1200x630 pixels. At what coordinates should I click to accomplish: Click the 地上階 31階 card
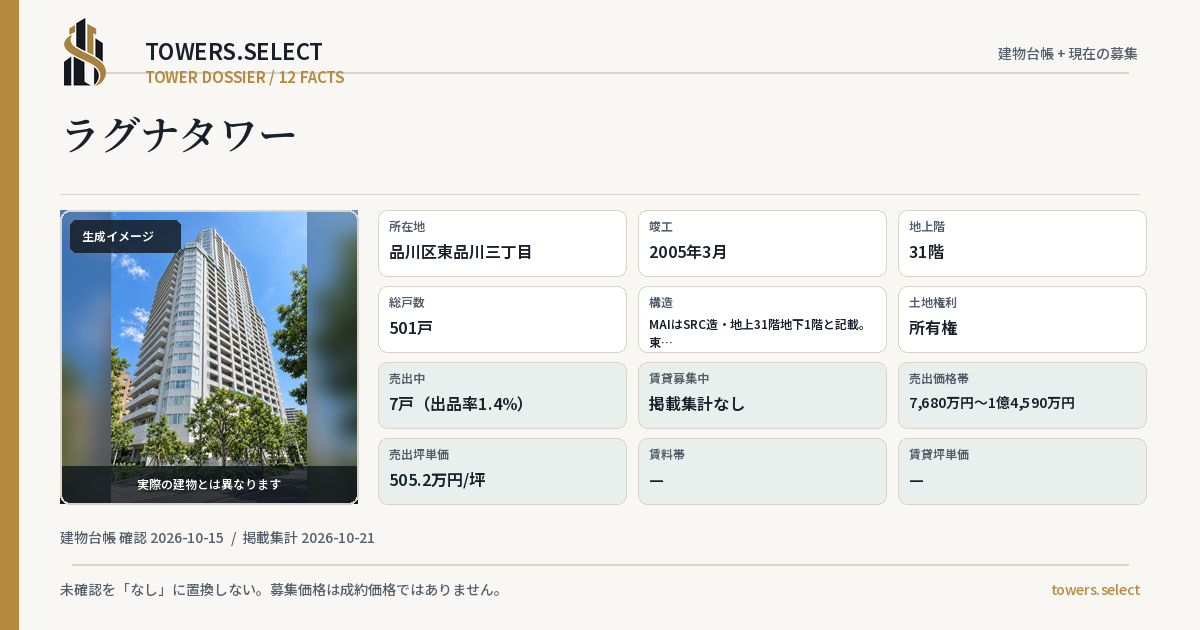[x=1022, y=243]
